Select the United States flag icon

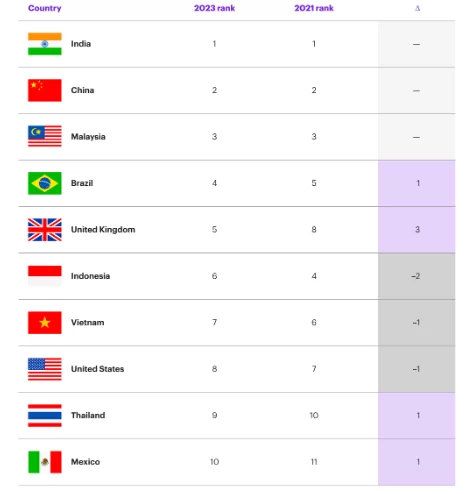[x=45, y=369]
